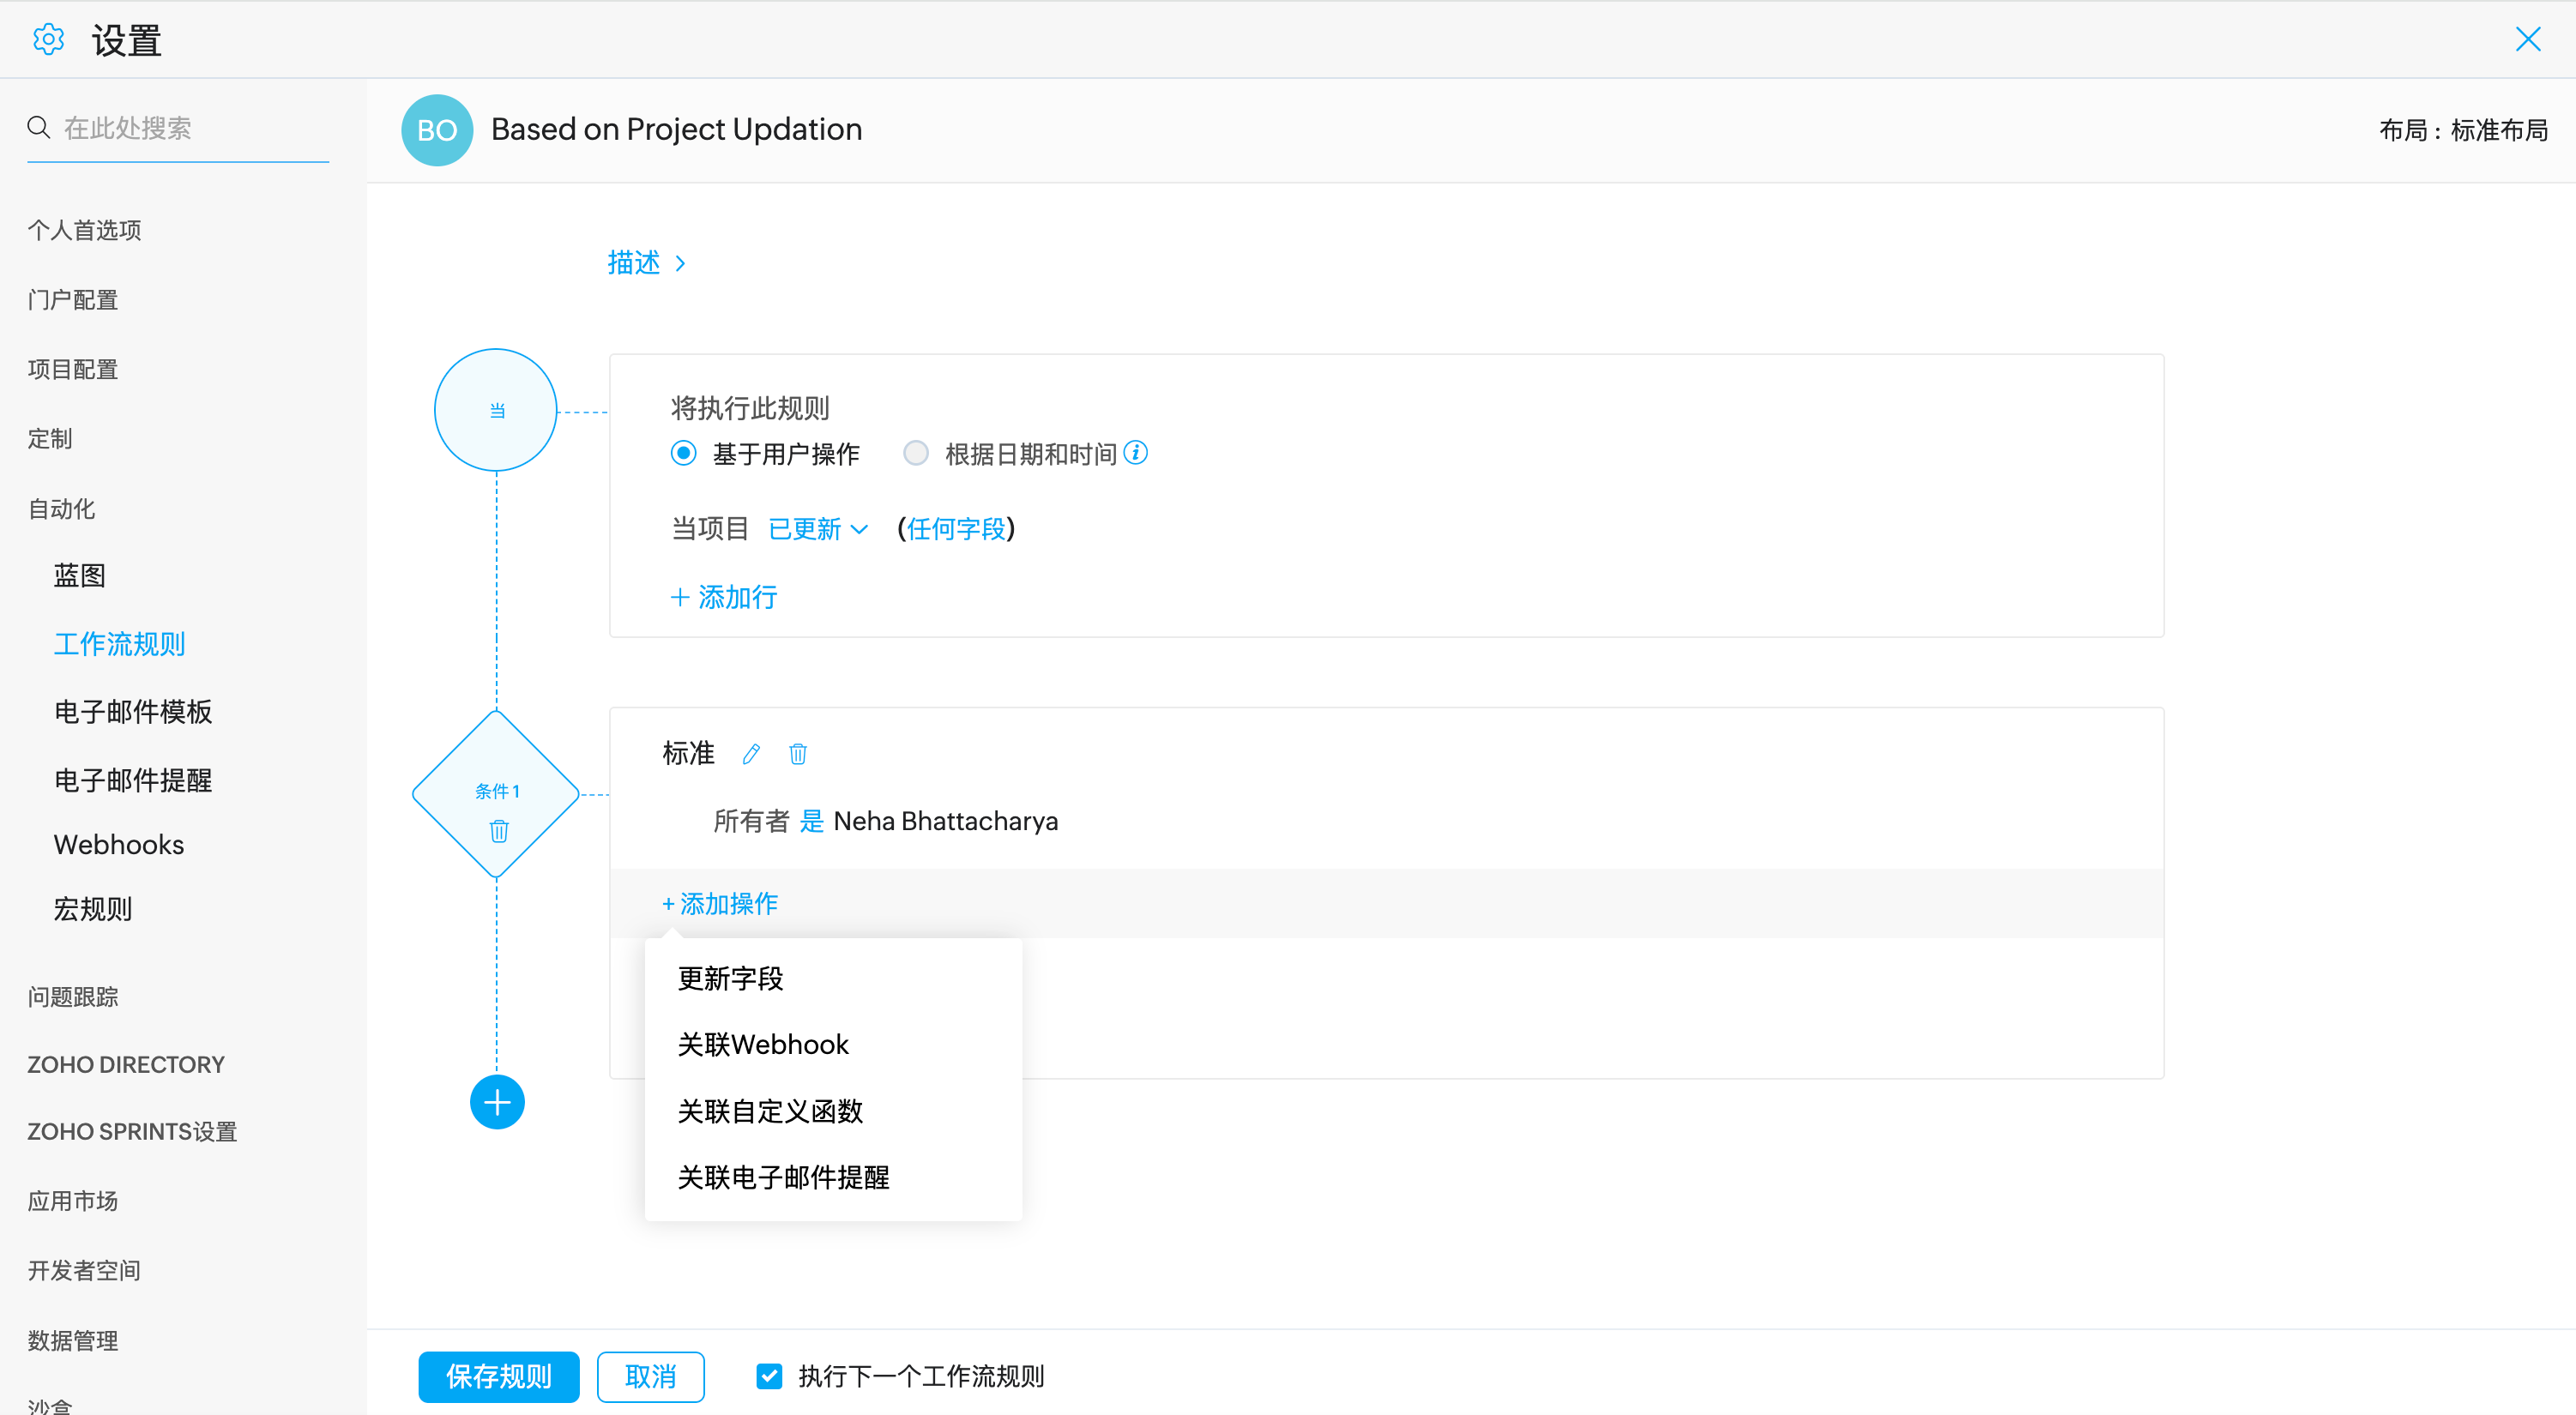This screenshot has height=1415, width=2576.
Task: Choose 更新字段 from the action menu
Action: click(x=730, y=978)
